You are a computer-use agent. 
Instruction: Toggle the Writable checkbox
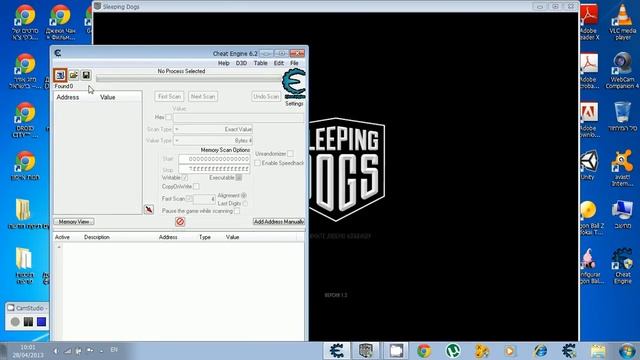(185, 178)
